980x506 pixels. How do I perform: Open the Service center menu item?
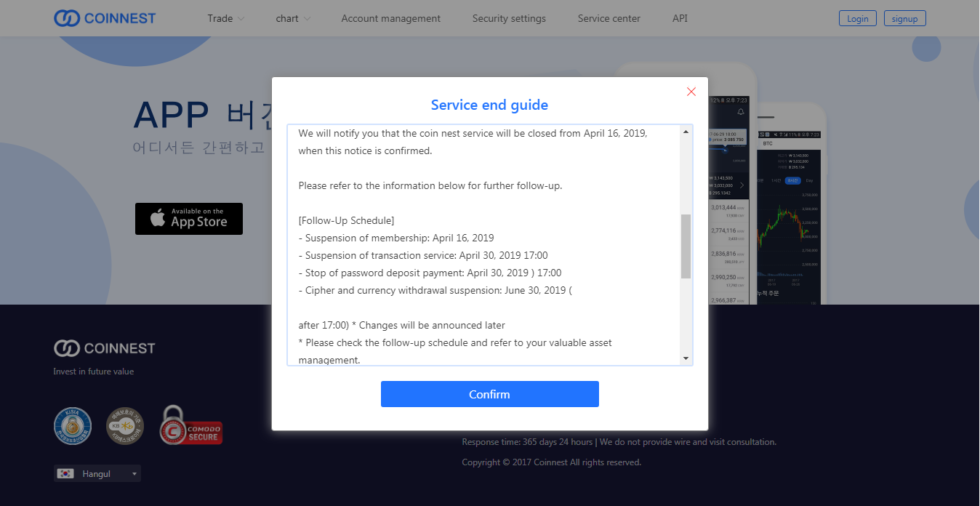tap(608, 19)
